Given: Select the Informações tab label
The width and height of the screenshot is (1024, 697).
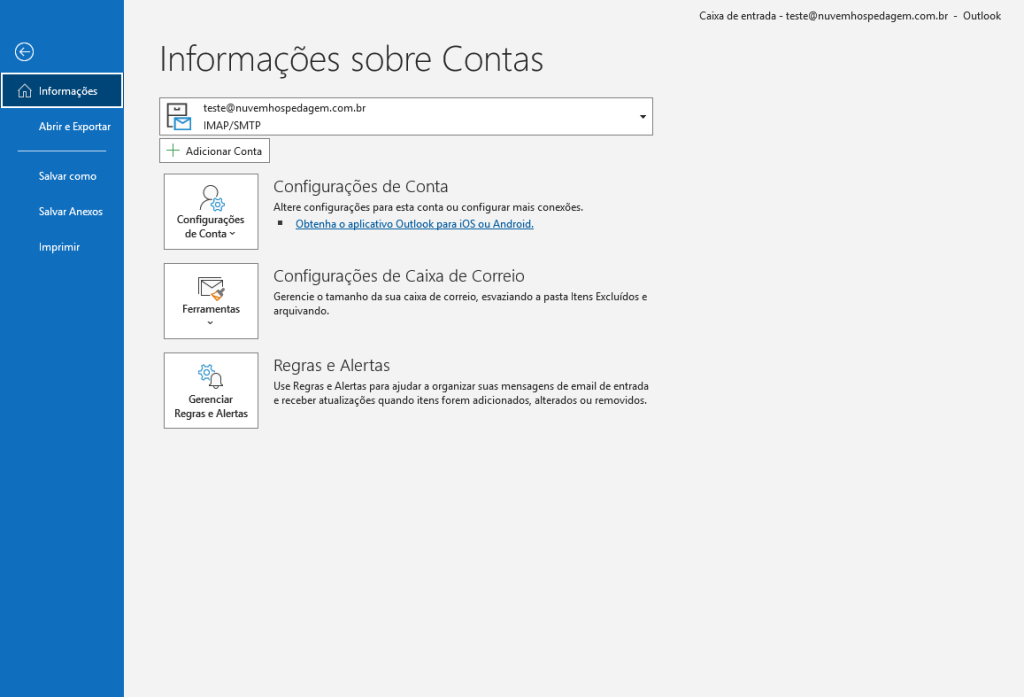Looking at the screenshot, I should click(x=68, y=91).
